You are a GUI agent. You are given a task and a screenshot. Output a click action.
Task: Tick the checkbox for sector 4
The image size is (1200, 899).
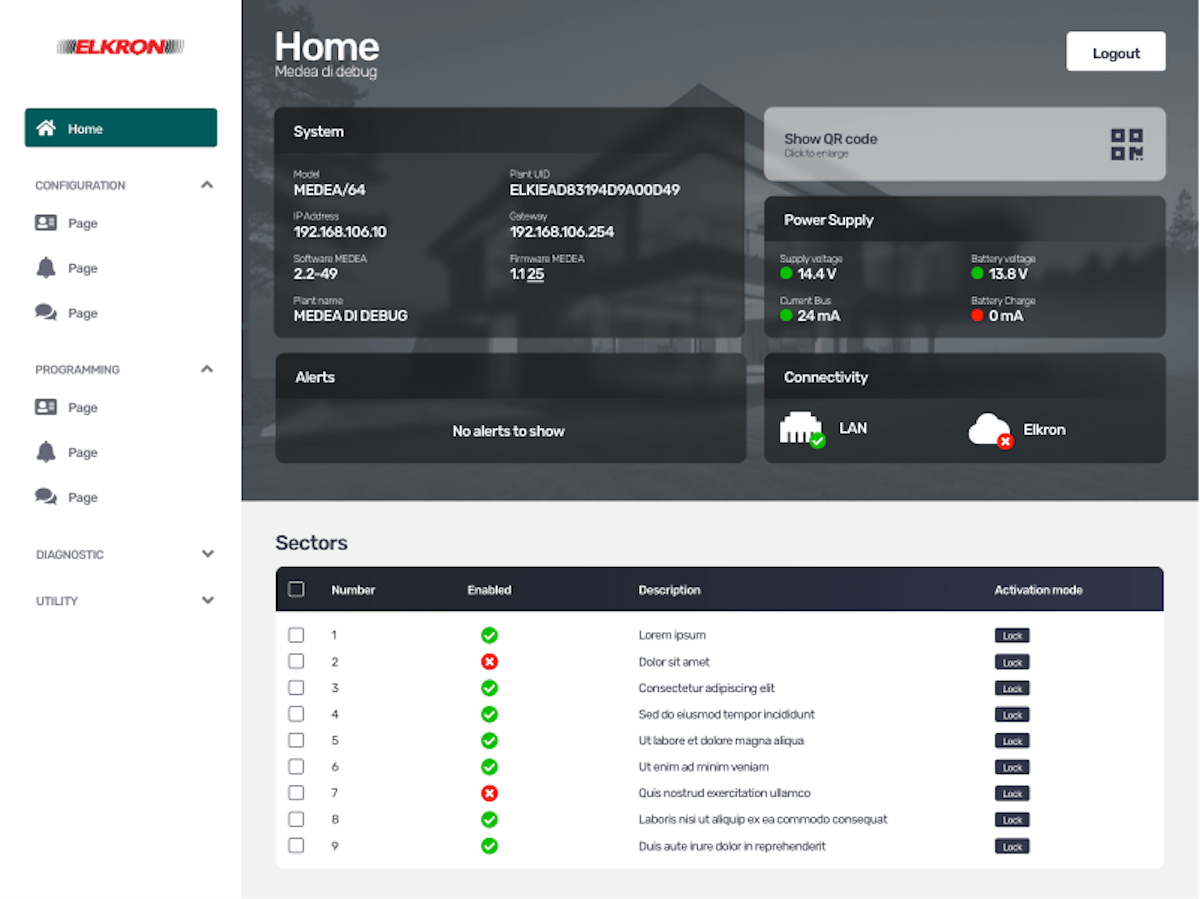click(296, 714)
